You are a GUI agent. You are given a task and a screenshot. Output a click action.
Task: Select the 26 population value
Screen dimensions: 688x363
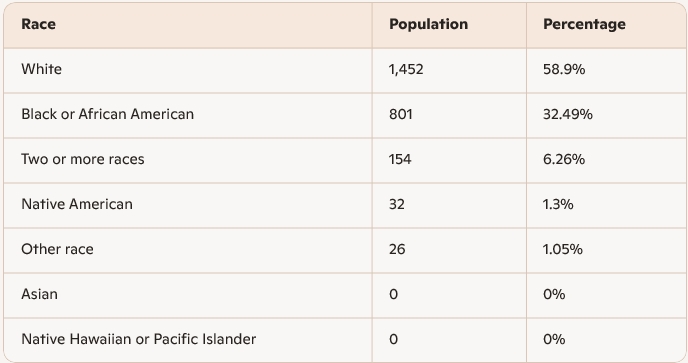tap(397, 249)
